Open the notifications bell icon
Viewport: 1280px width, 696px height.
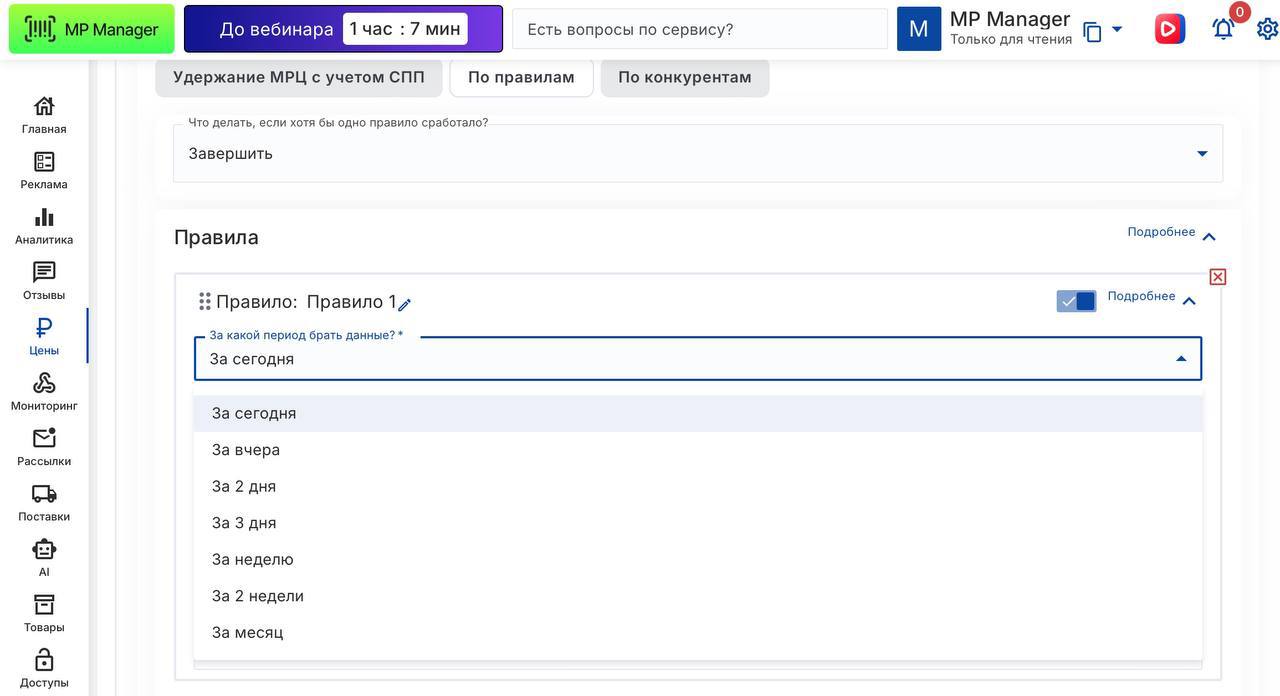[1222, 29]
